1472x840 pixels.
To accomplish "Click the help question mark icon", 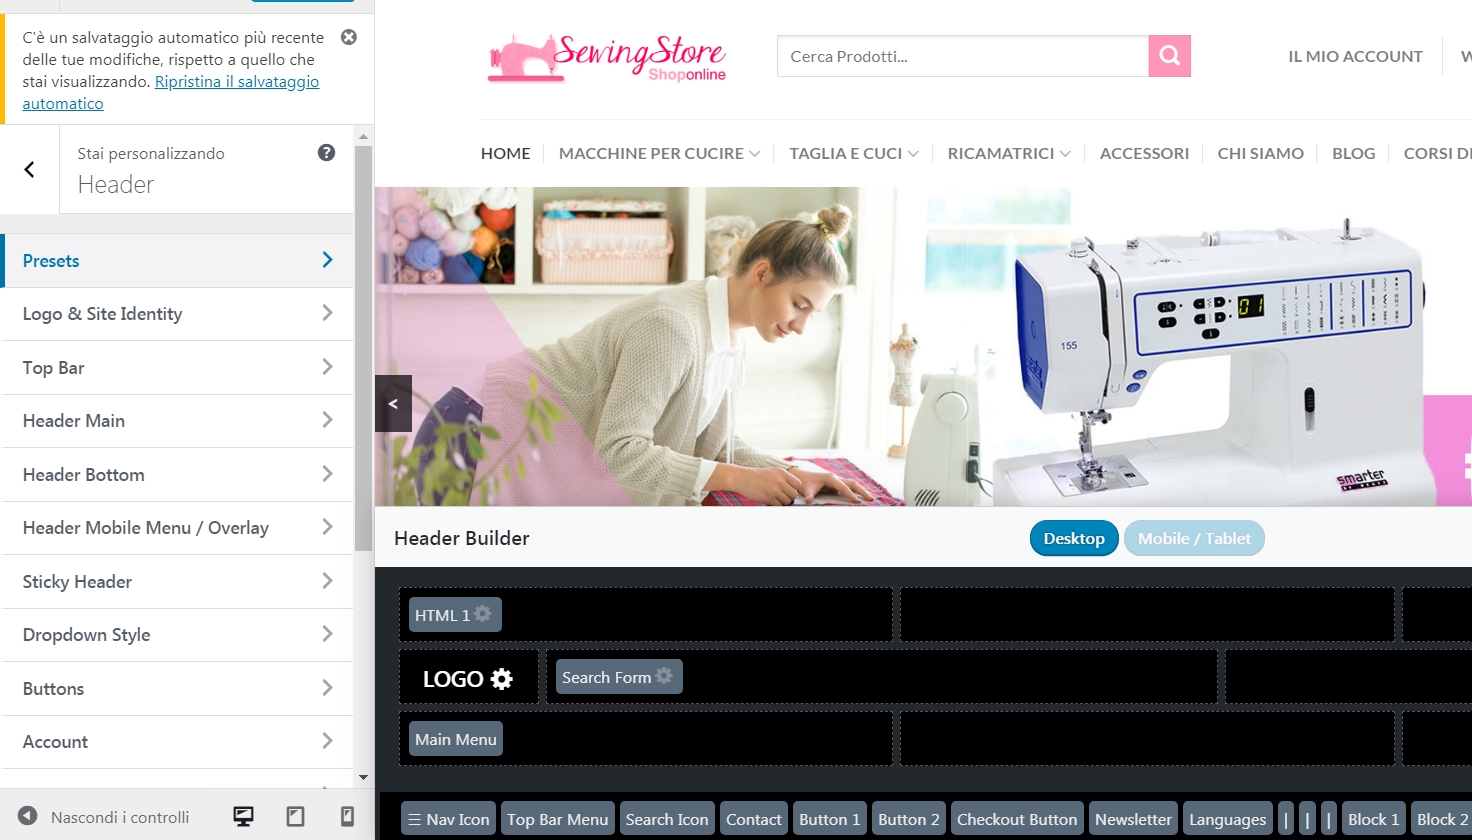I will (326, 153).
